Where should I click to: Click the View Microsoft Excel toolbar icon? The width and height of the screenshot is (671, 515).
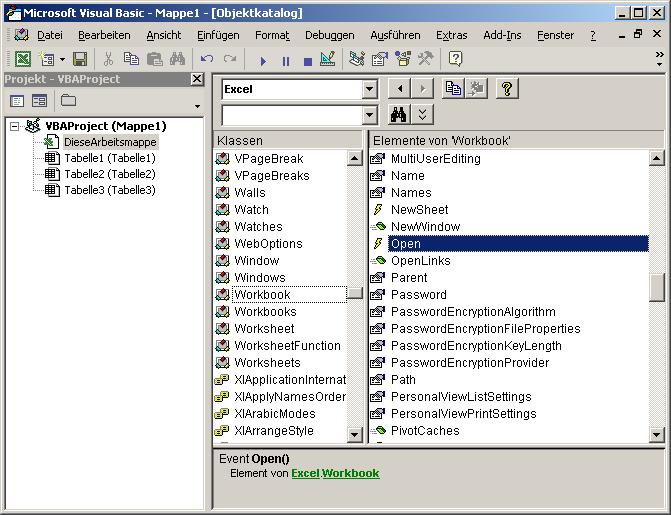pos(23,59)
